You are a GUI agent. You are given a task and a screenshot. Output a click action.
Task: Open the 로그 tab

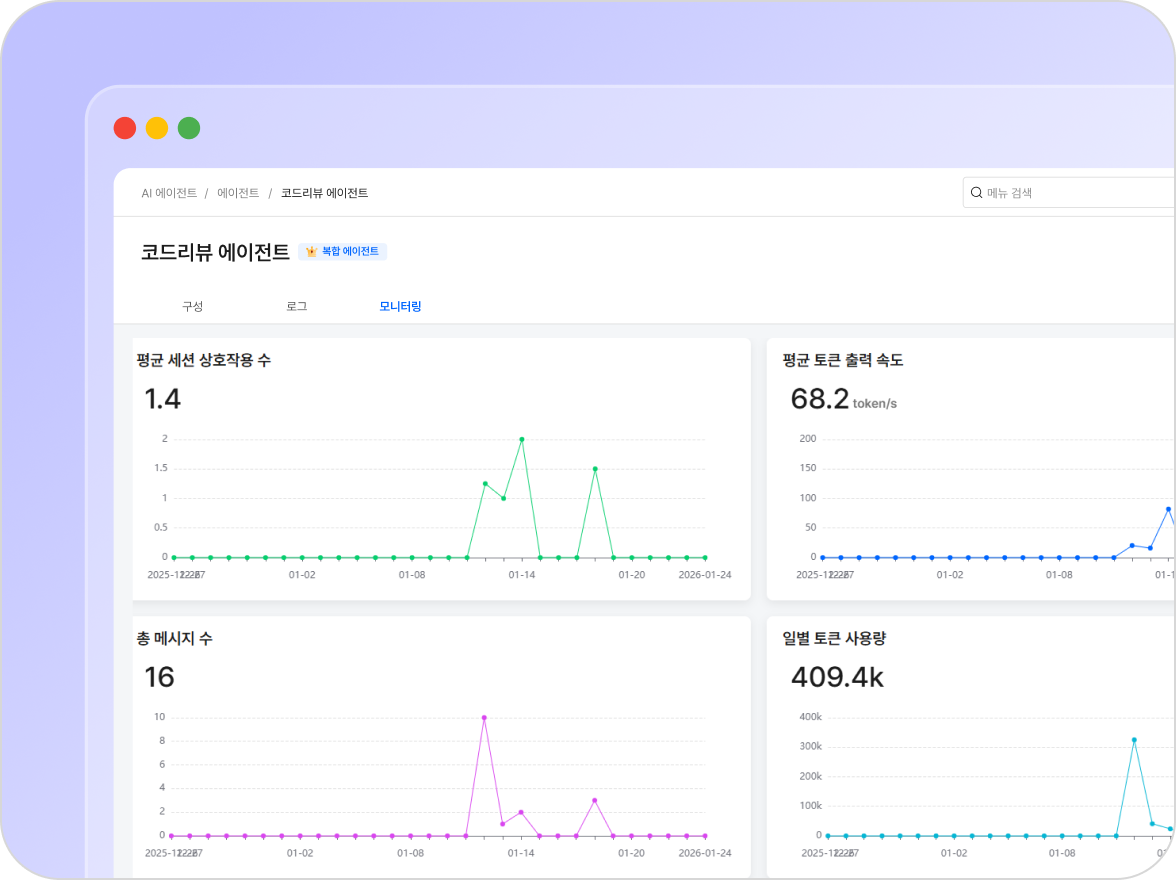click(297, 306)
